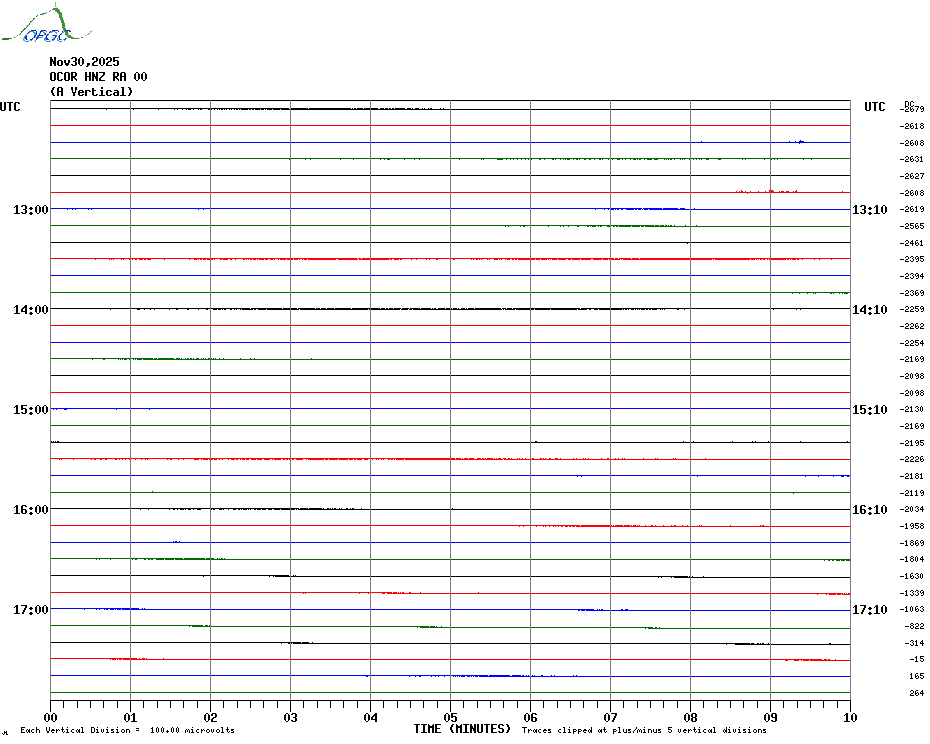
Task: Select the OCOR HNZ RA 00 station label
Action: pyautogui.click(x=98, y=77)
